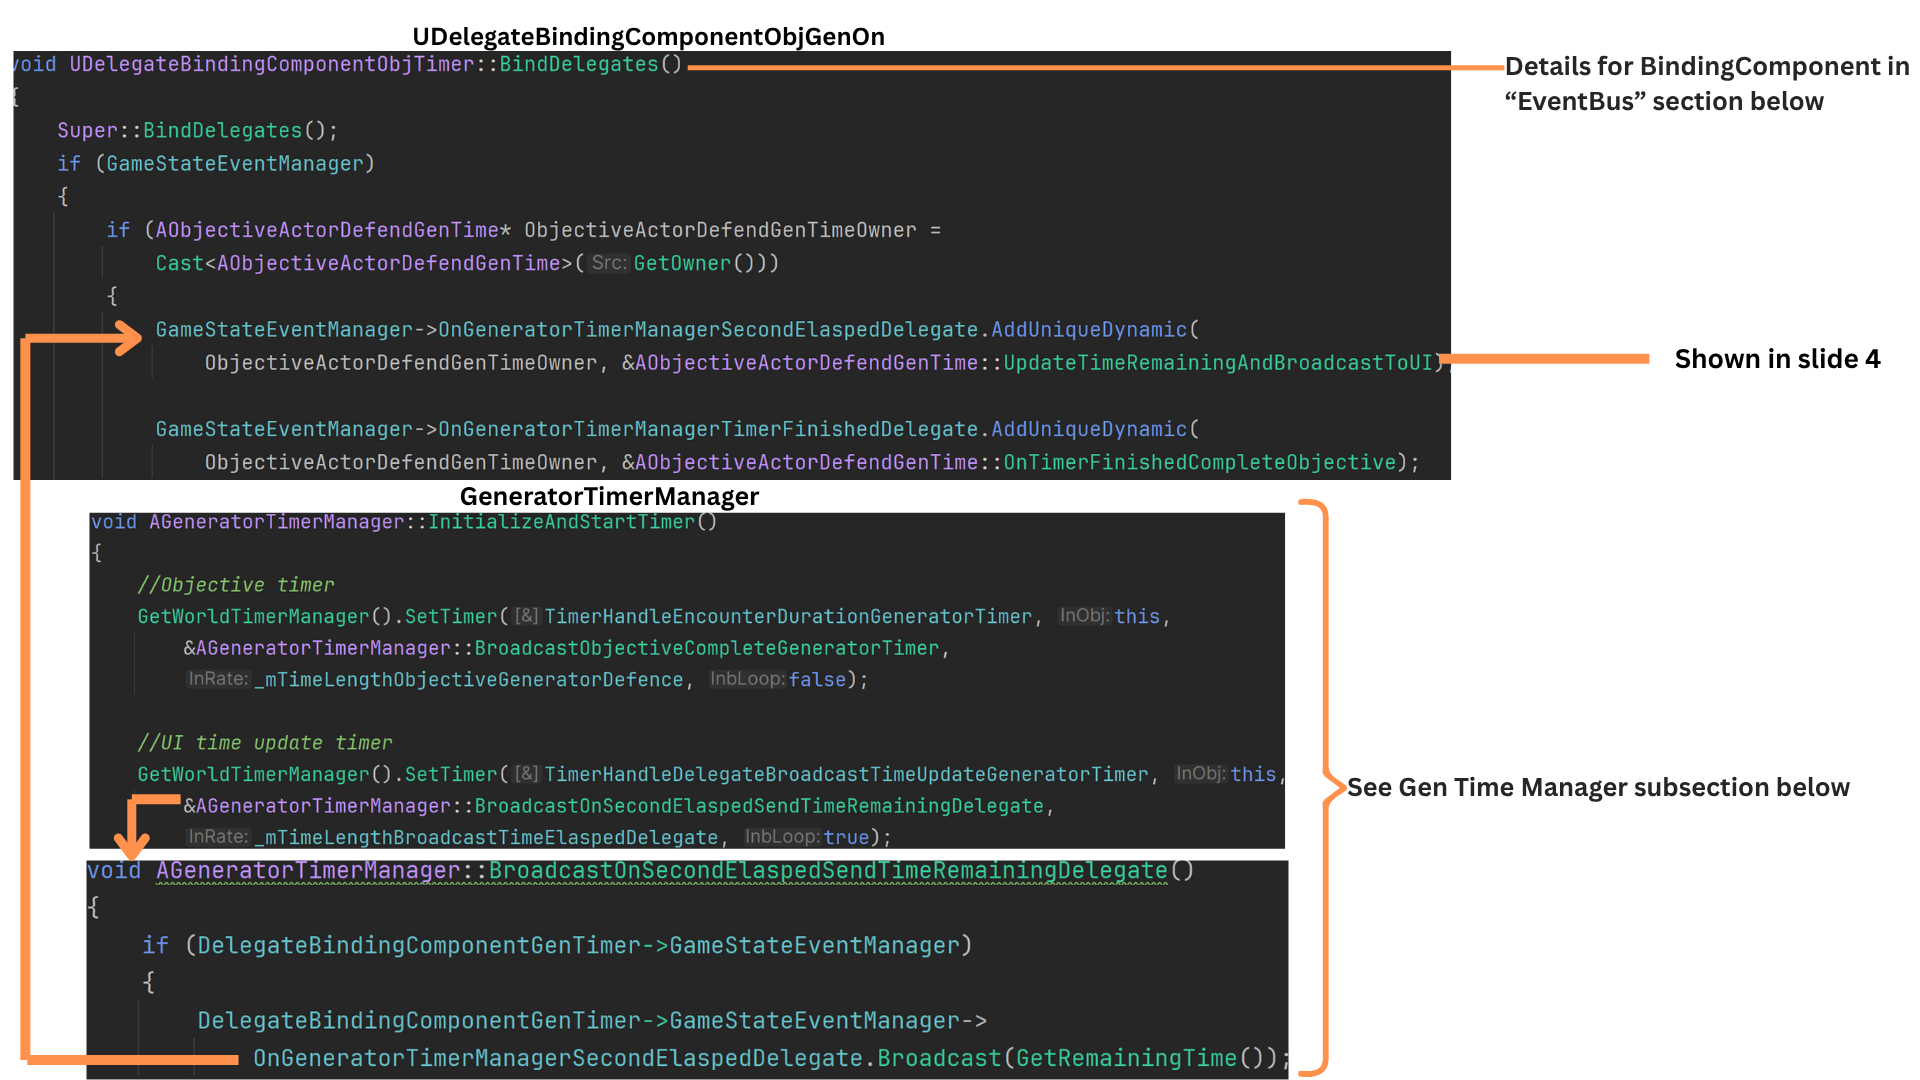Click the brace below the DelegateBindingComponentGenTimer if statement

(149, 983)
